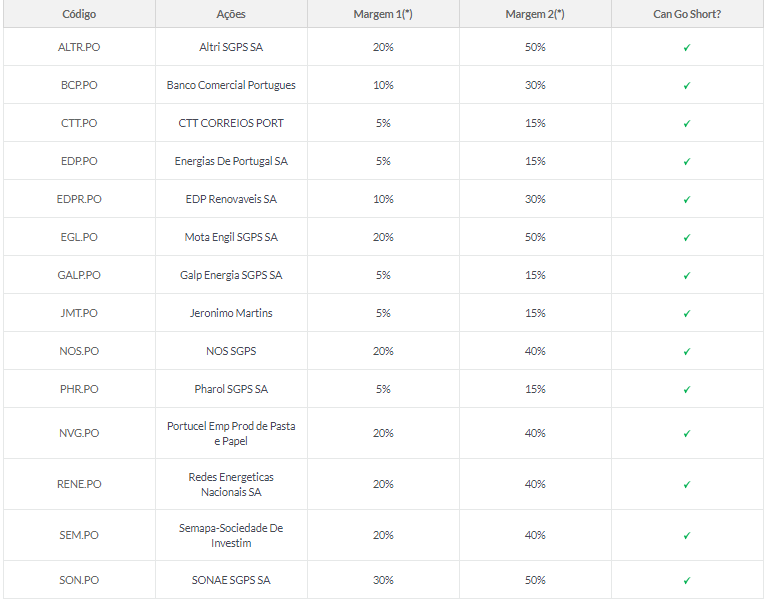The image size is (769, 601).
Task: Click the Portucel Emp Prod de Pasta name
Action: click(231, 426)
